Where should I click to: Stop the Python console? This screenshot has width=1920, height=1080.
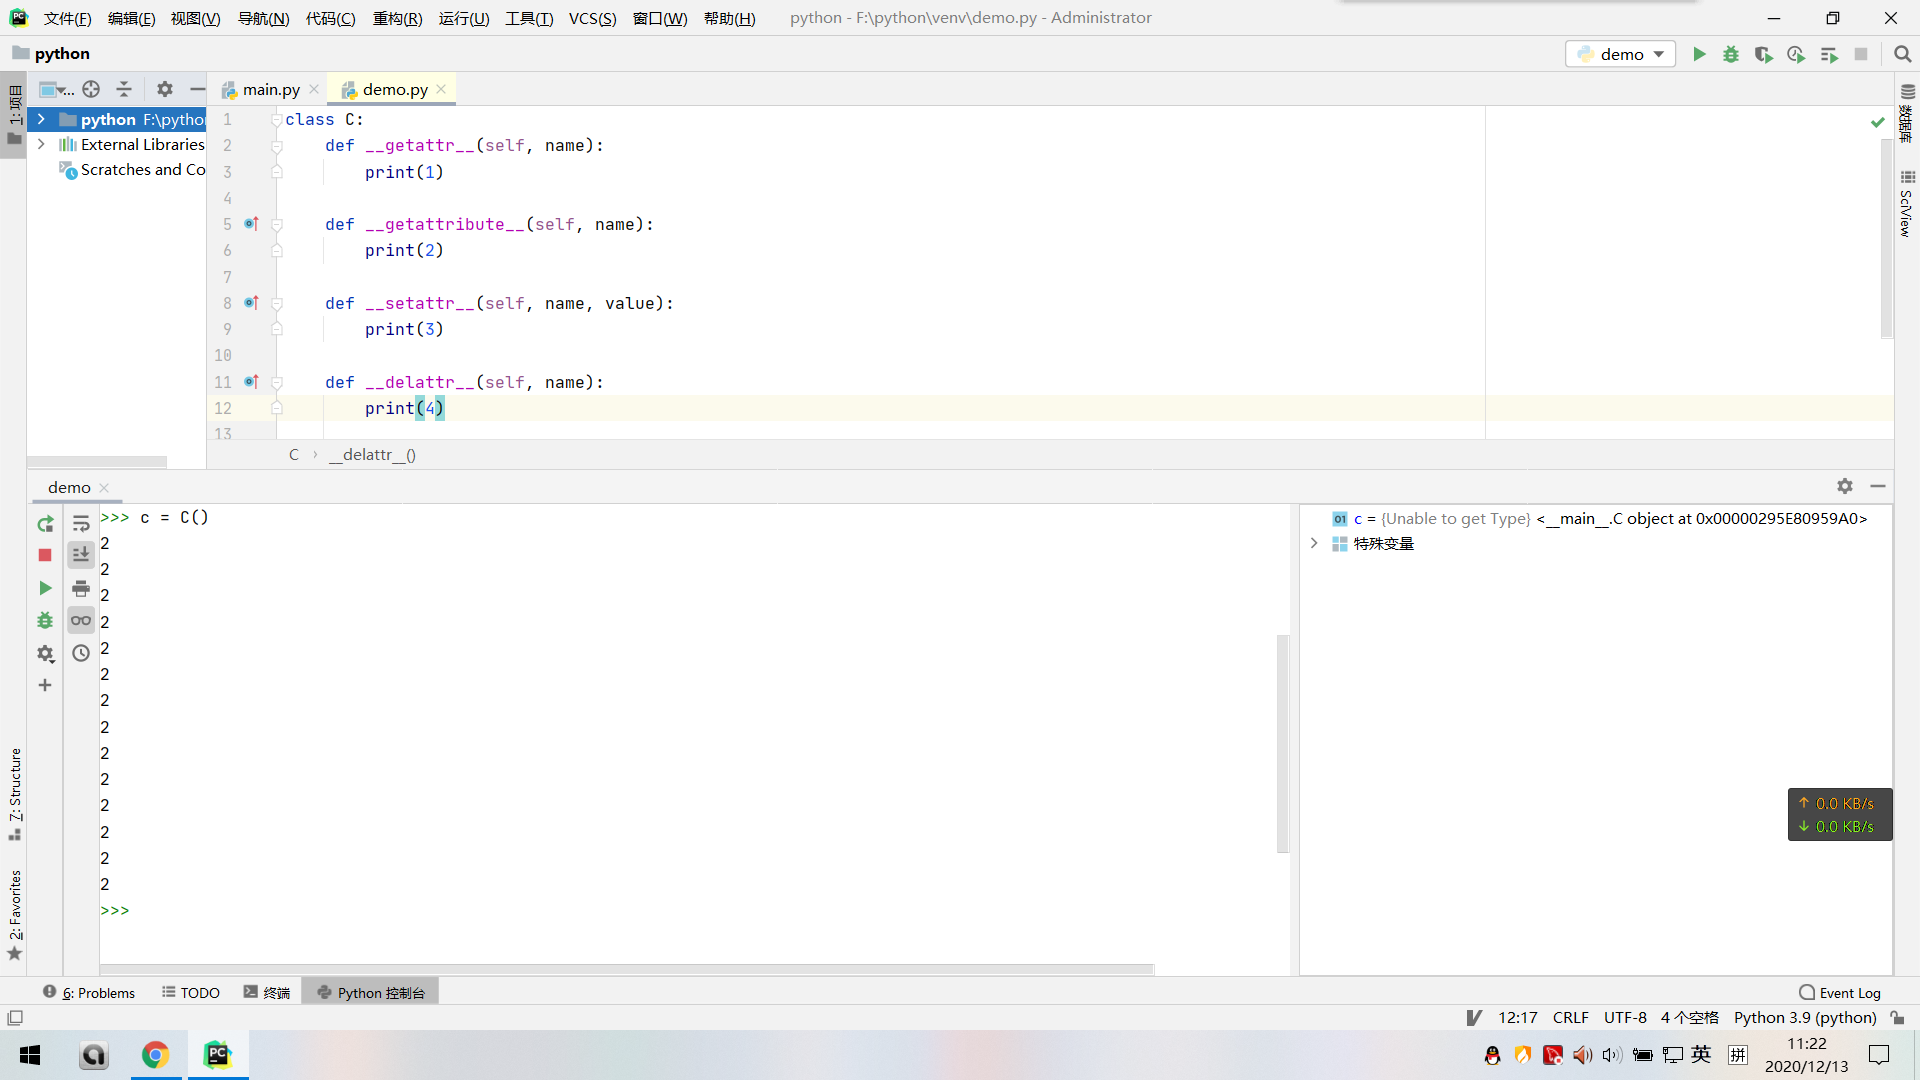tap(45, 555)
